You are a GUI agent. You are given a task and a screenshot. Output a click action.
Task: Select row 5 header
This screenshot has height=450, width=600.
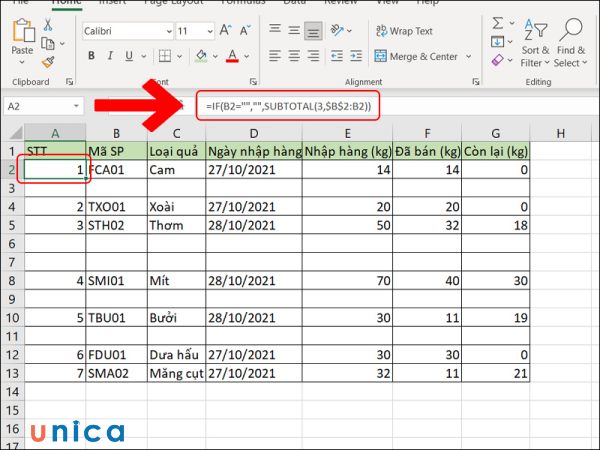pyautogui.click(x=12, y=225)
